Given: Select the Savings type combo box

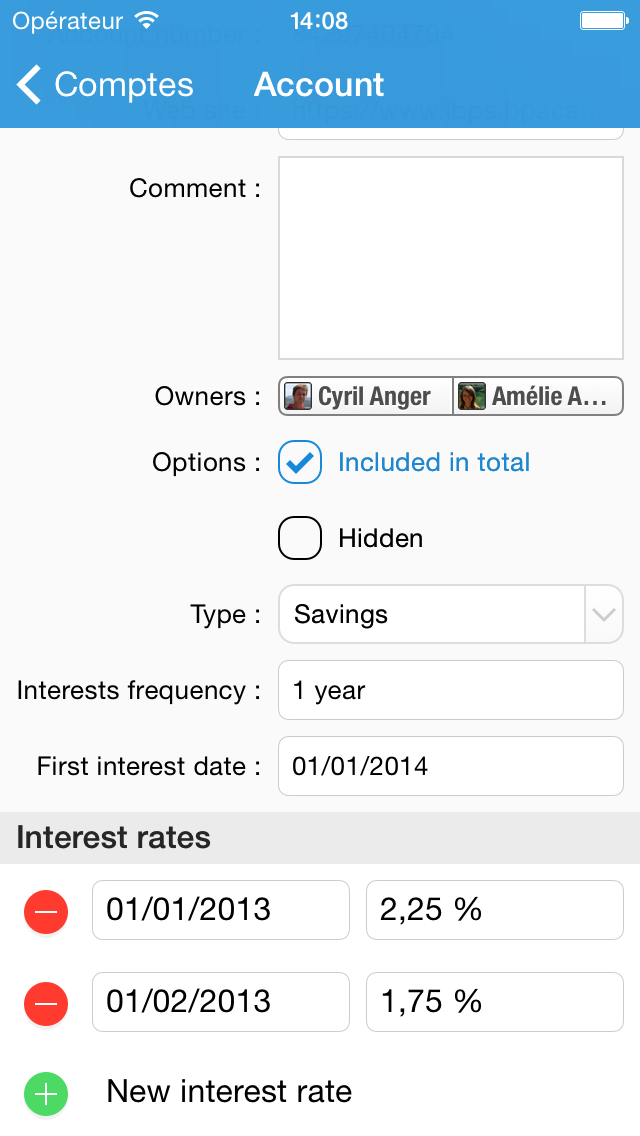Looking at the screenshot, I should pos(430,614).
